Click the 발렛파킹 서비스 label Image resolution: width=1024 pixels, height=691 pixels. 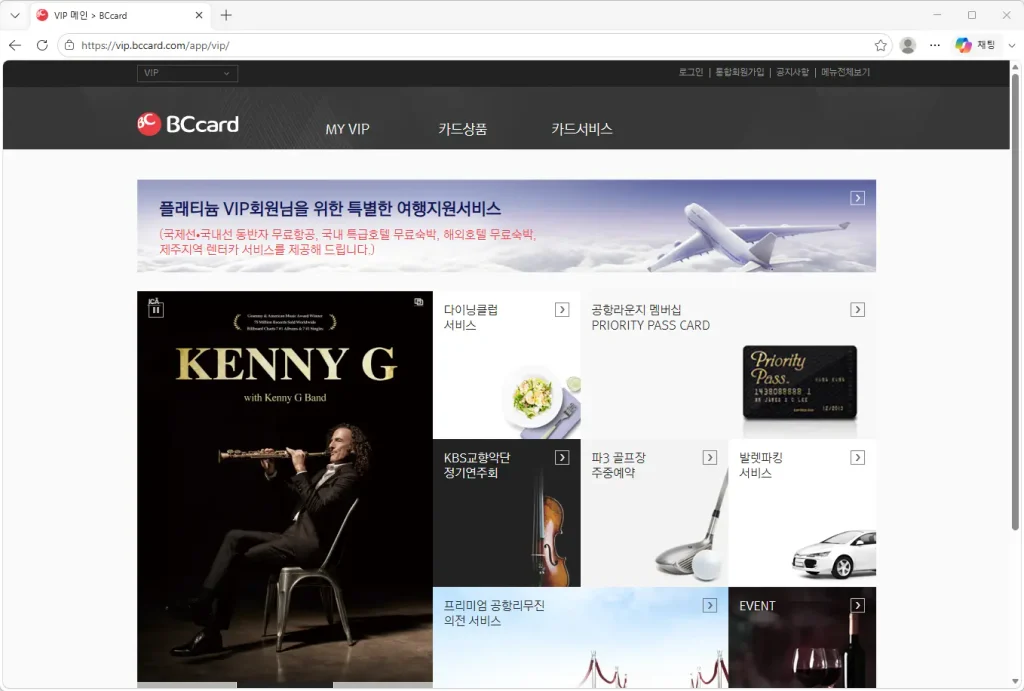click(x=760, y=465)
